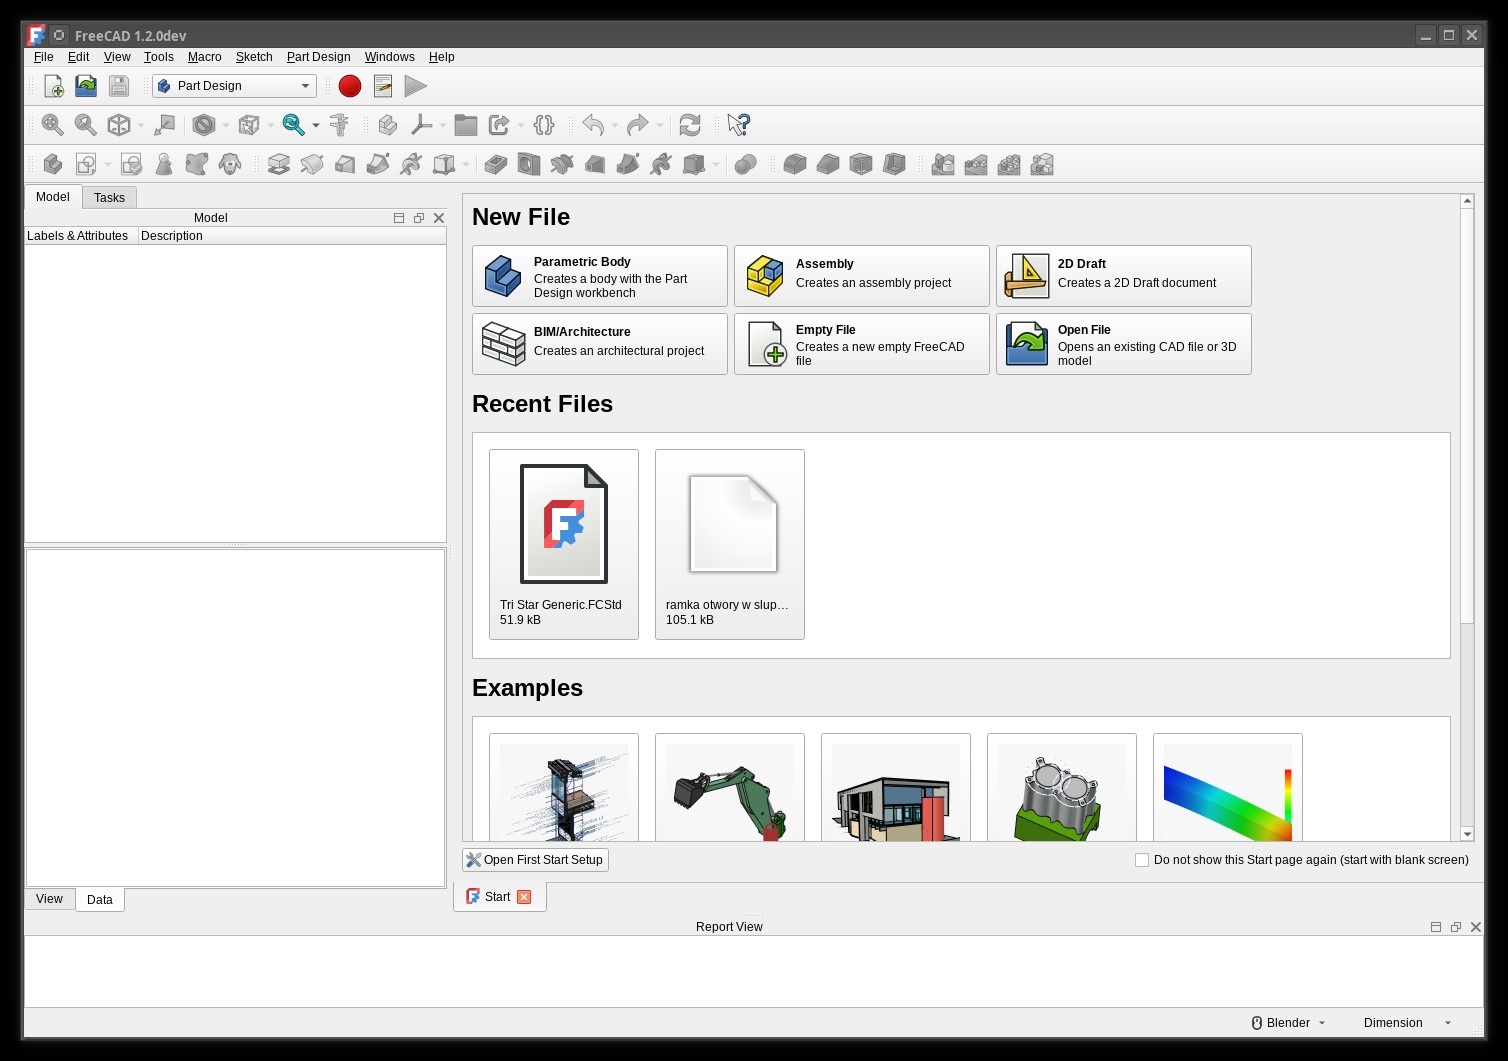Click the What's This help cursor icon

pos(738,125)
